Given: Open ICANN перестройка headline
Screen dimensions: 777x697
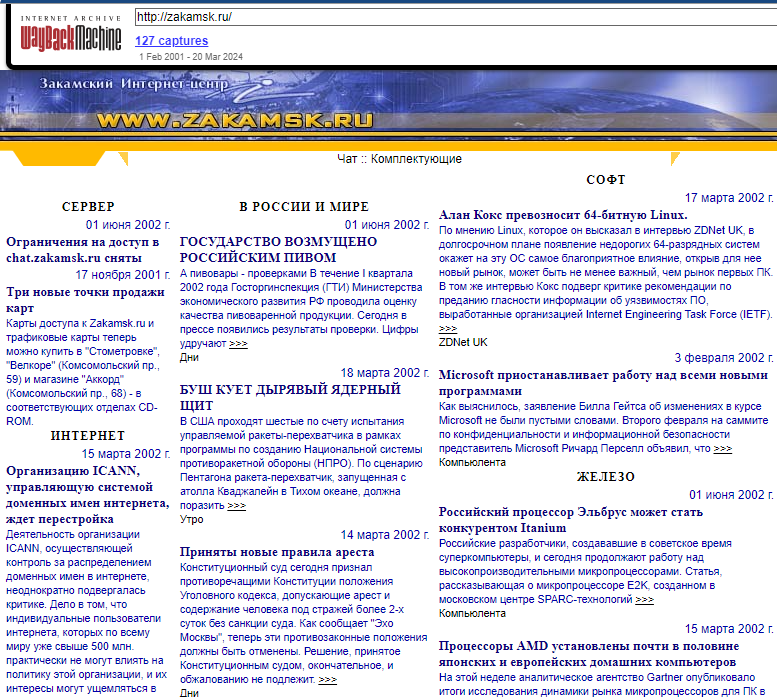Looking at the screenshot, I should [x=87, y=494].
